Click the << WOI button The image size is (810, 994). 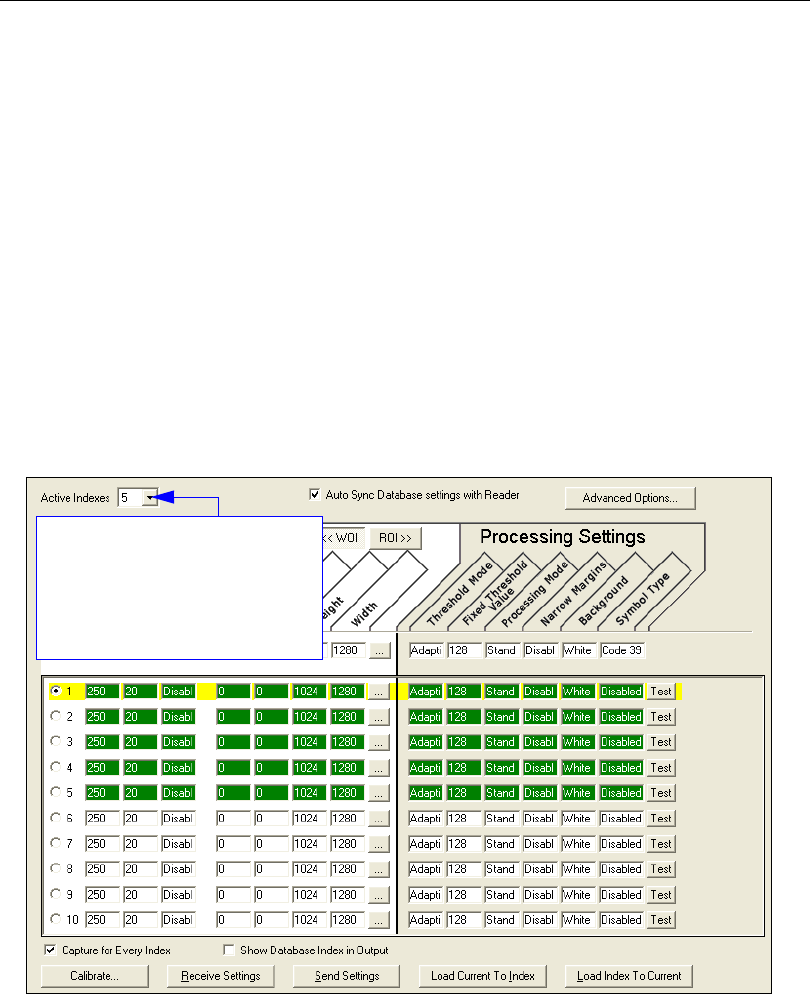pos(344,538)
